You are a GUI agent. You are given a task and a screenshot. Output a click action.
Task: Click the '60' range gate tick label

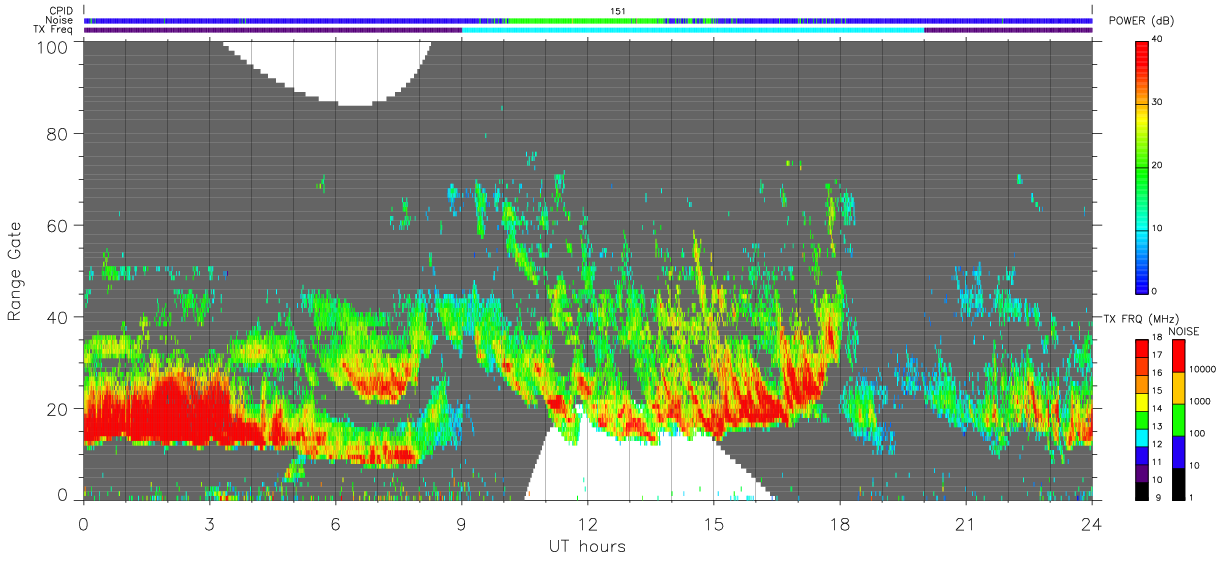pyautogui.click(x=56, y=225)
